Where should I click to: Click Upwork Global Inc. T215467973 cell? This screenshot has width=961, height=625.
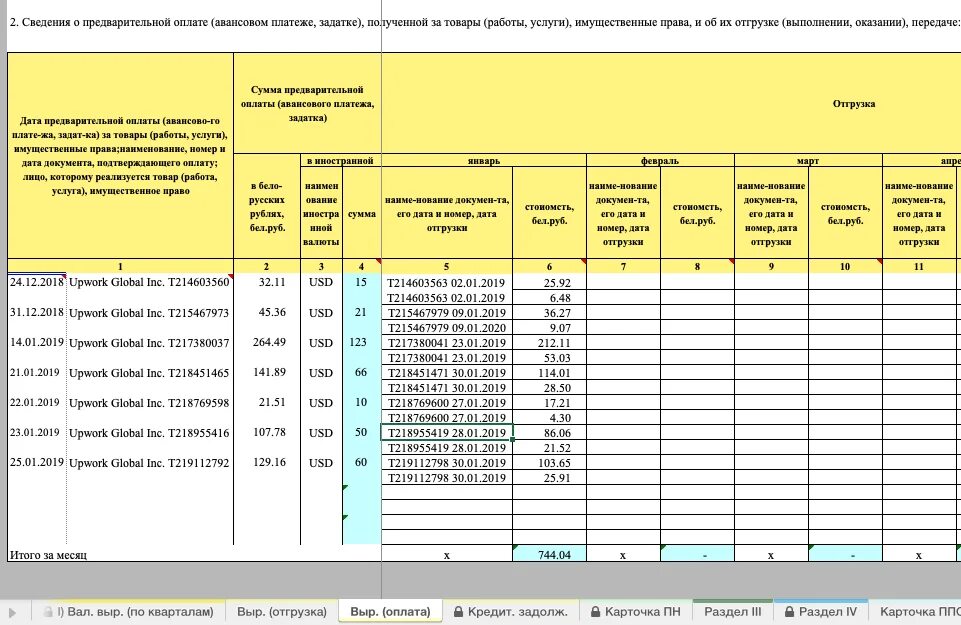(150, 312)
